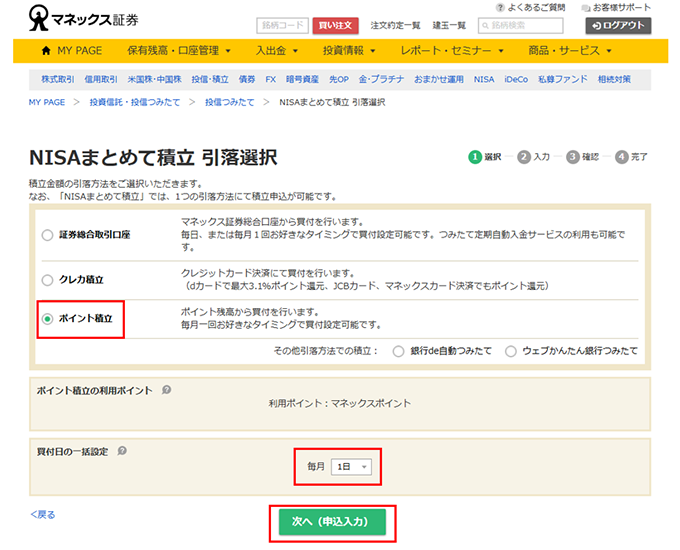Expand the 入出金 menu
The width and height of the screenshot is (680, 550).
click(277, 51)
